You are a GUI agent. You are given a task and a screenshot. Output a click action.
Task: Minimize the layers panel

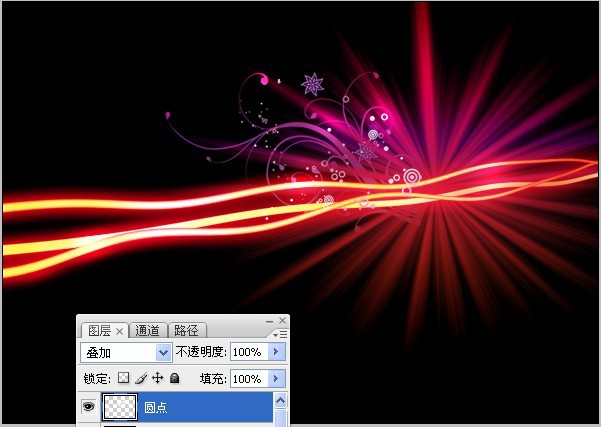pyautogui.click(x=270, y=321)
